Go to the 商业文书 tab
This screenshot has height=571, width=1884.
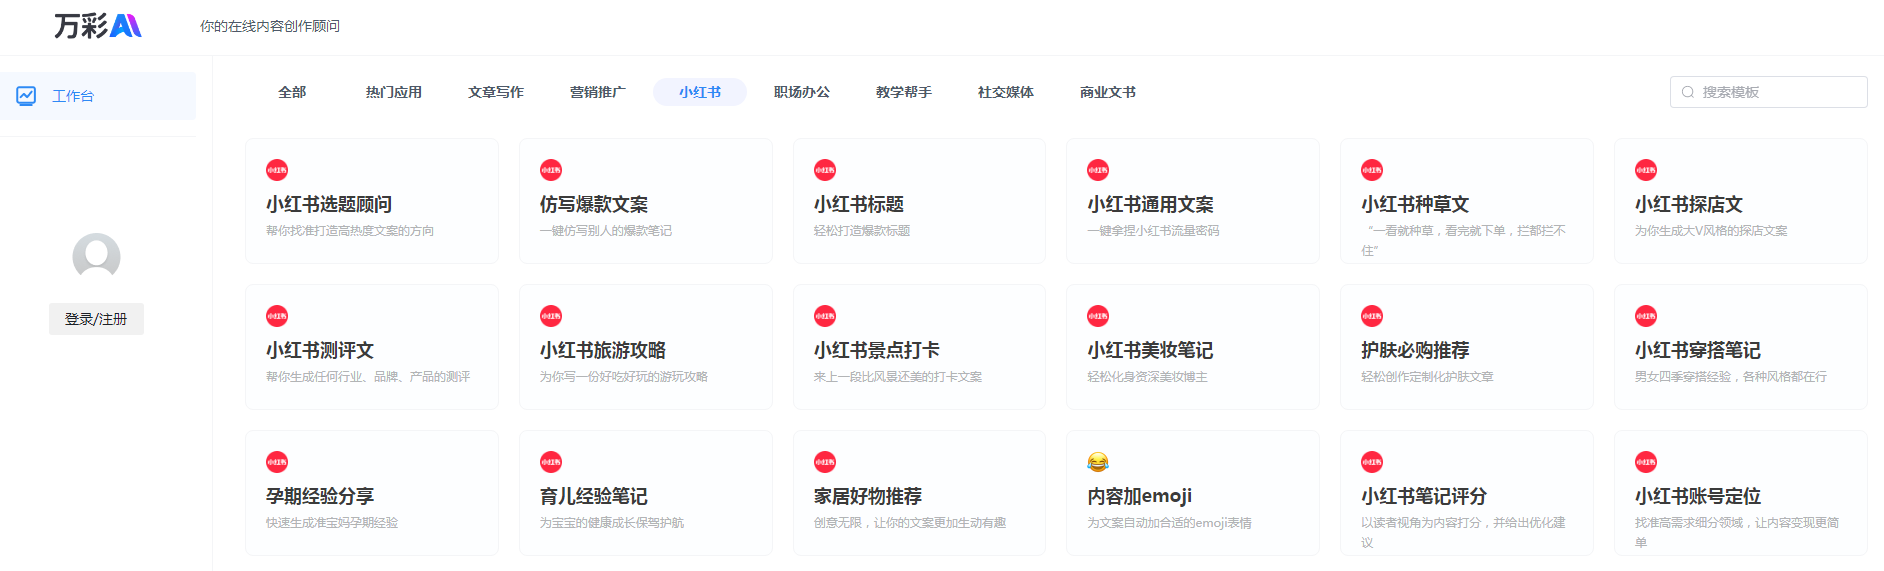click(x=1108, y=92)
